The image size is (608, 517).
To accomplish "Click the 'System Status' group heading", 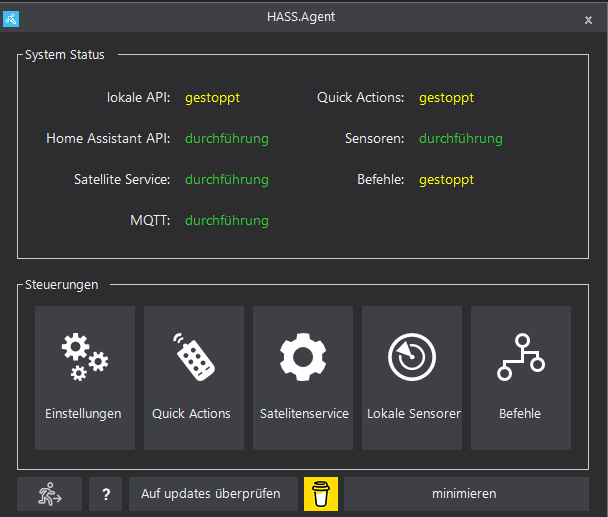I will 65,55.
